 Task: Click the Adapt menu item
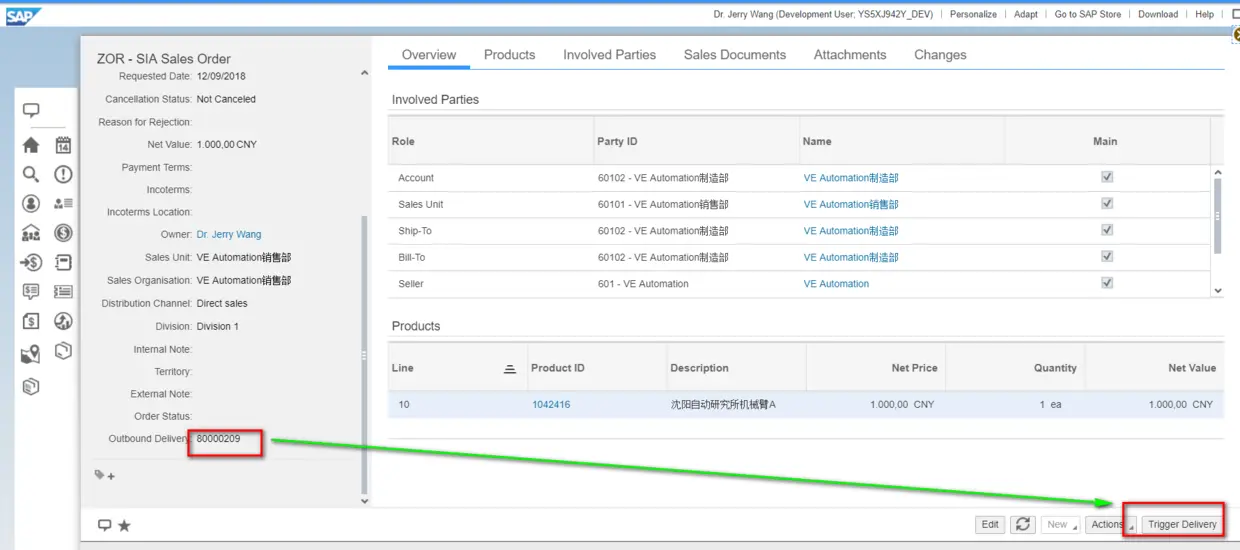point(1026,14)
